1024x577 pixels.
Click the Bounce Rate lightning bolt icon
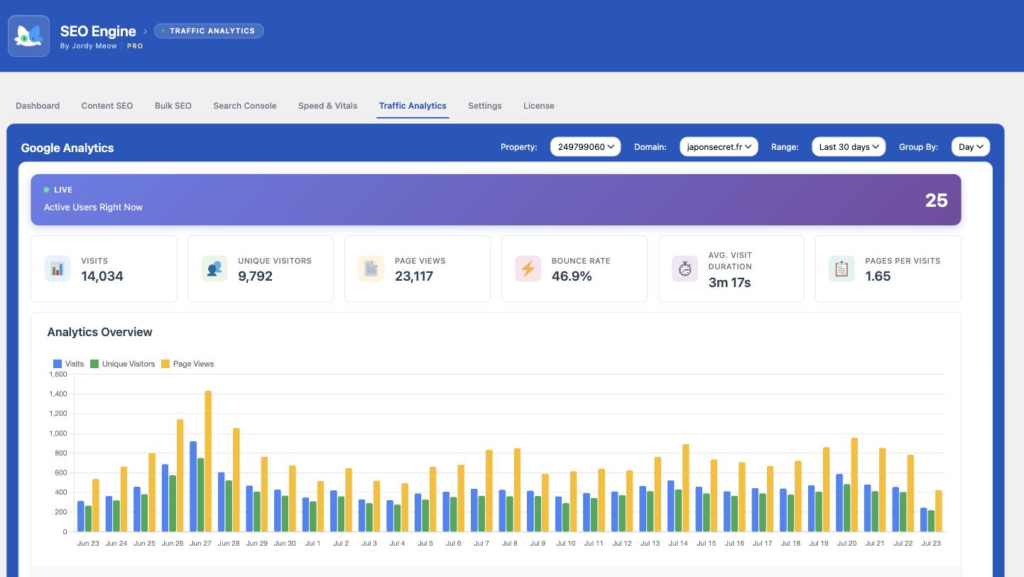(x=528, y=268)
